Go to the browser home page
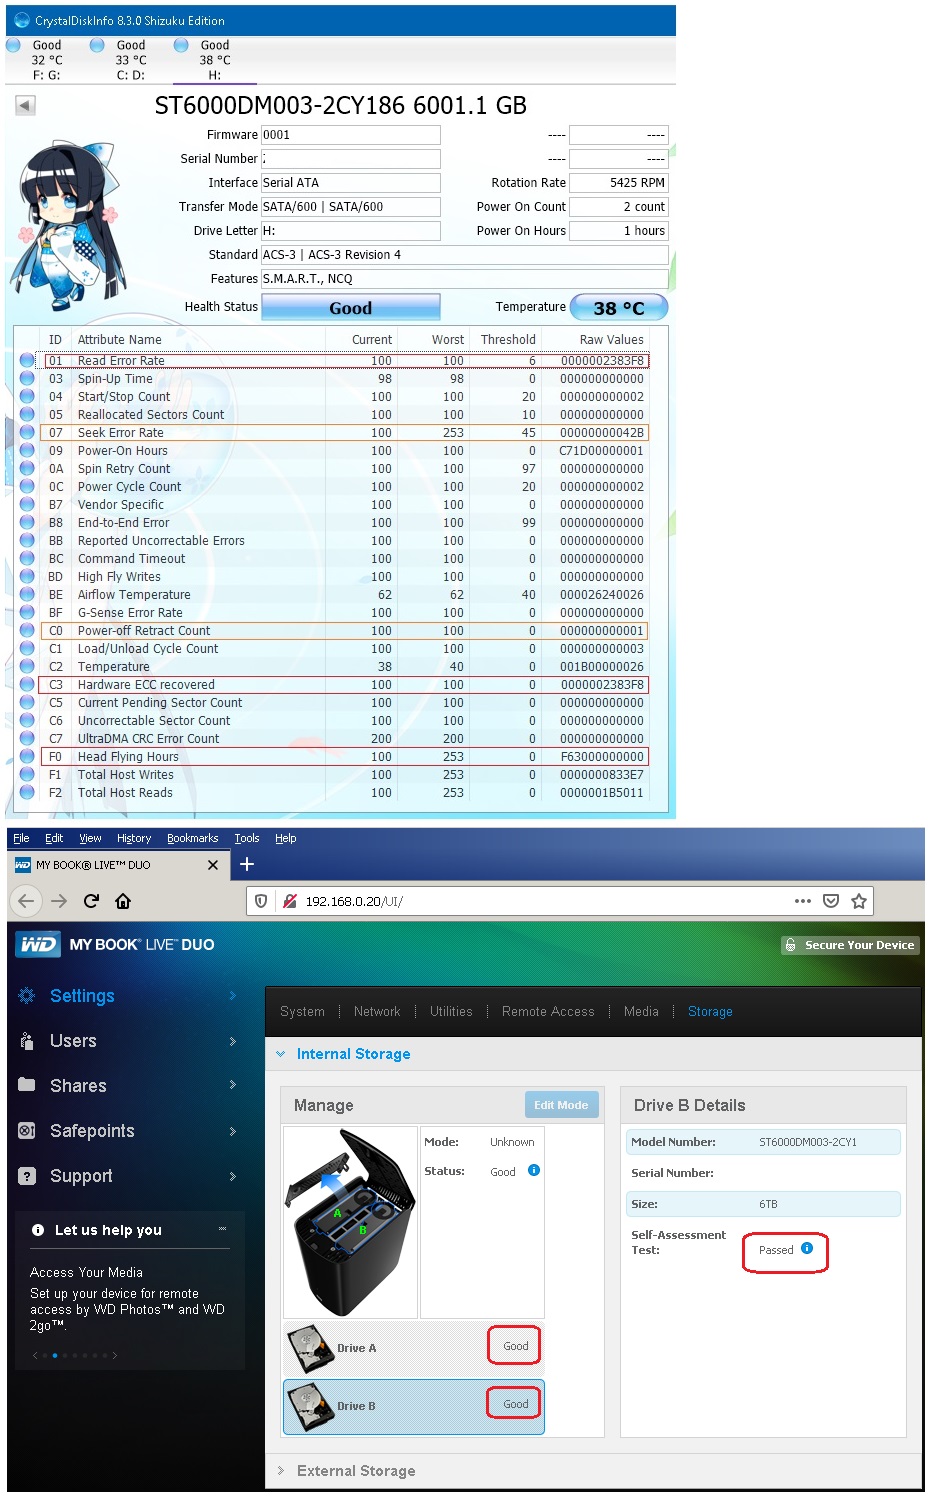The height and width of the screenshot is (1498, 929). [123, 901]
